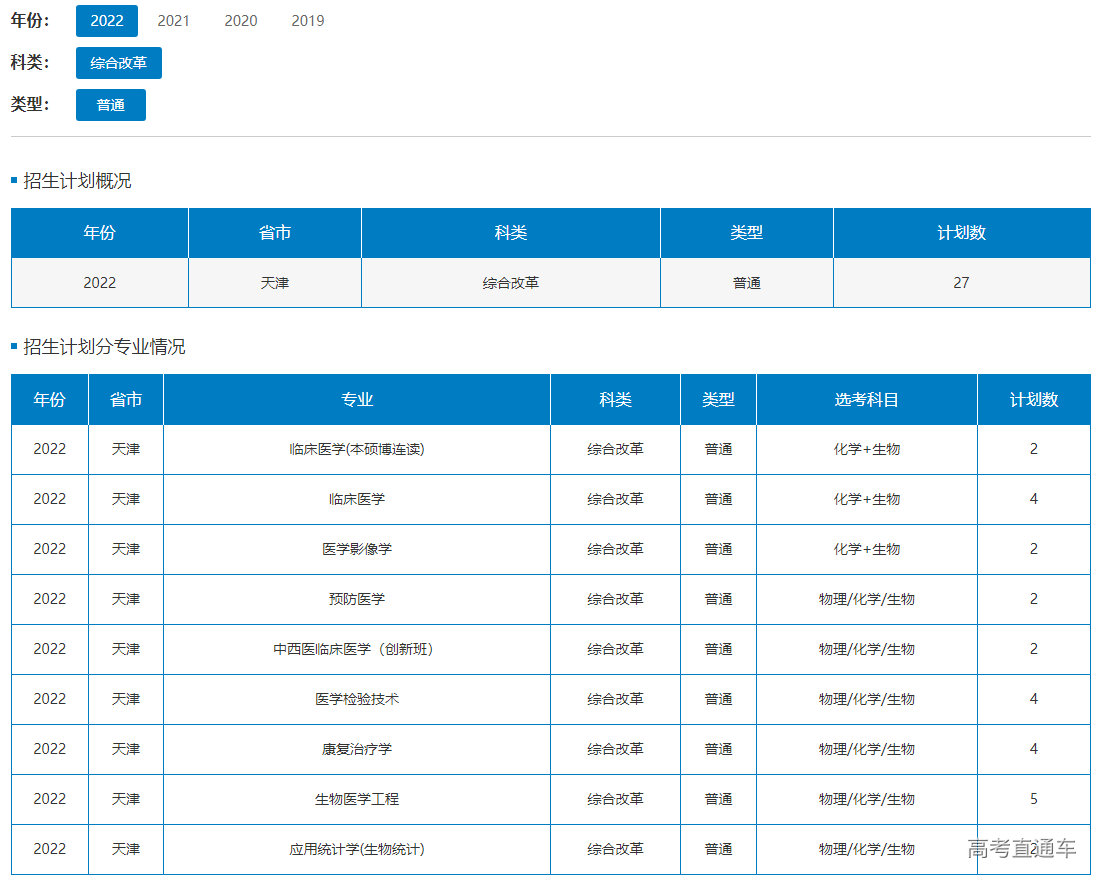Click the 医学检验技术 major cell
Screen dimensions: 1105x888
[x=357, y=699]
